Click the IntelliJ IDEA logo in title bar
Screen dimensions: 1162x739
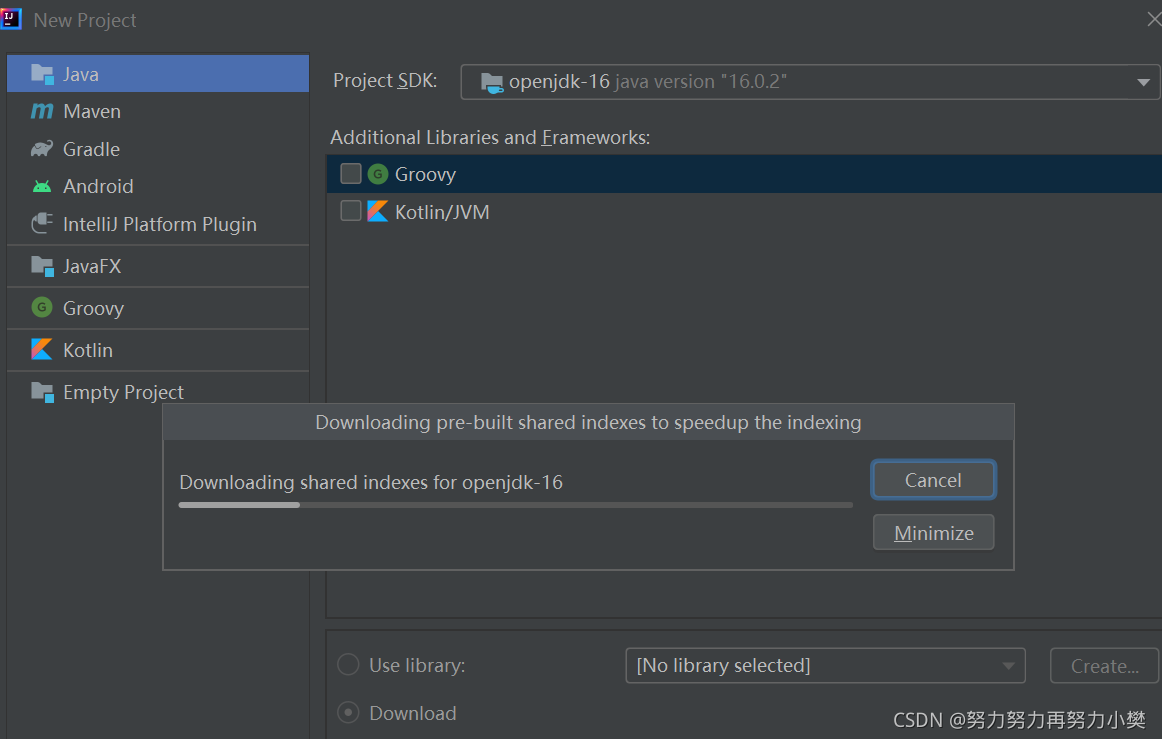[x=10, y=19]
